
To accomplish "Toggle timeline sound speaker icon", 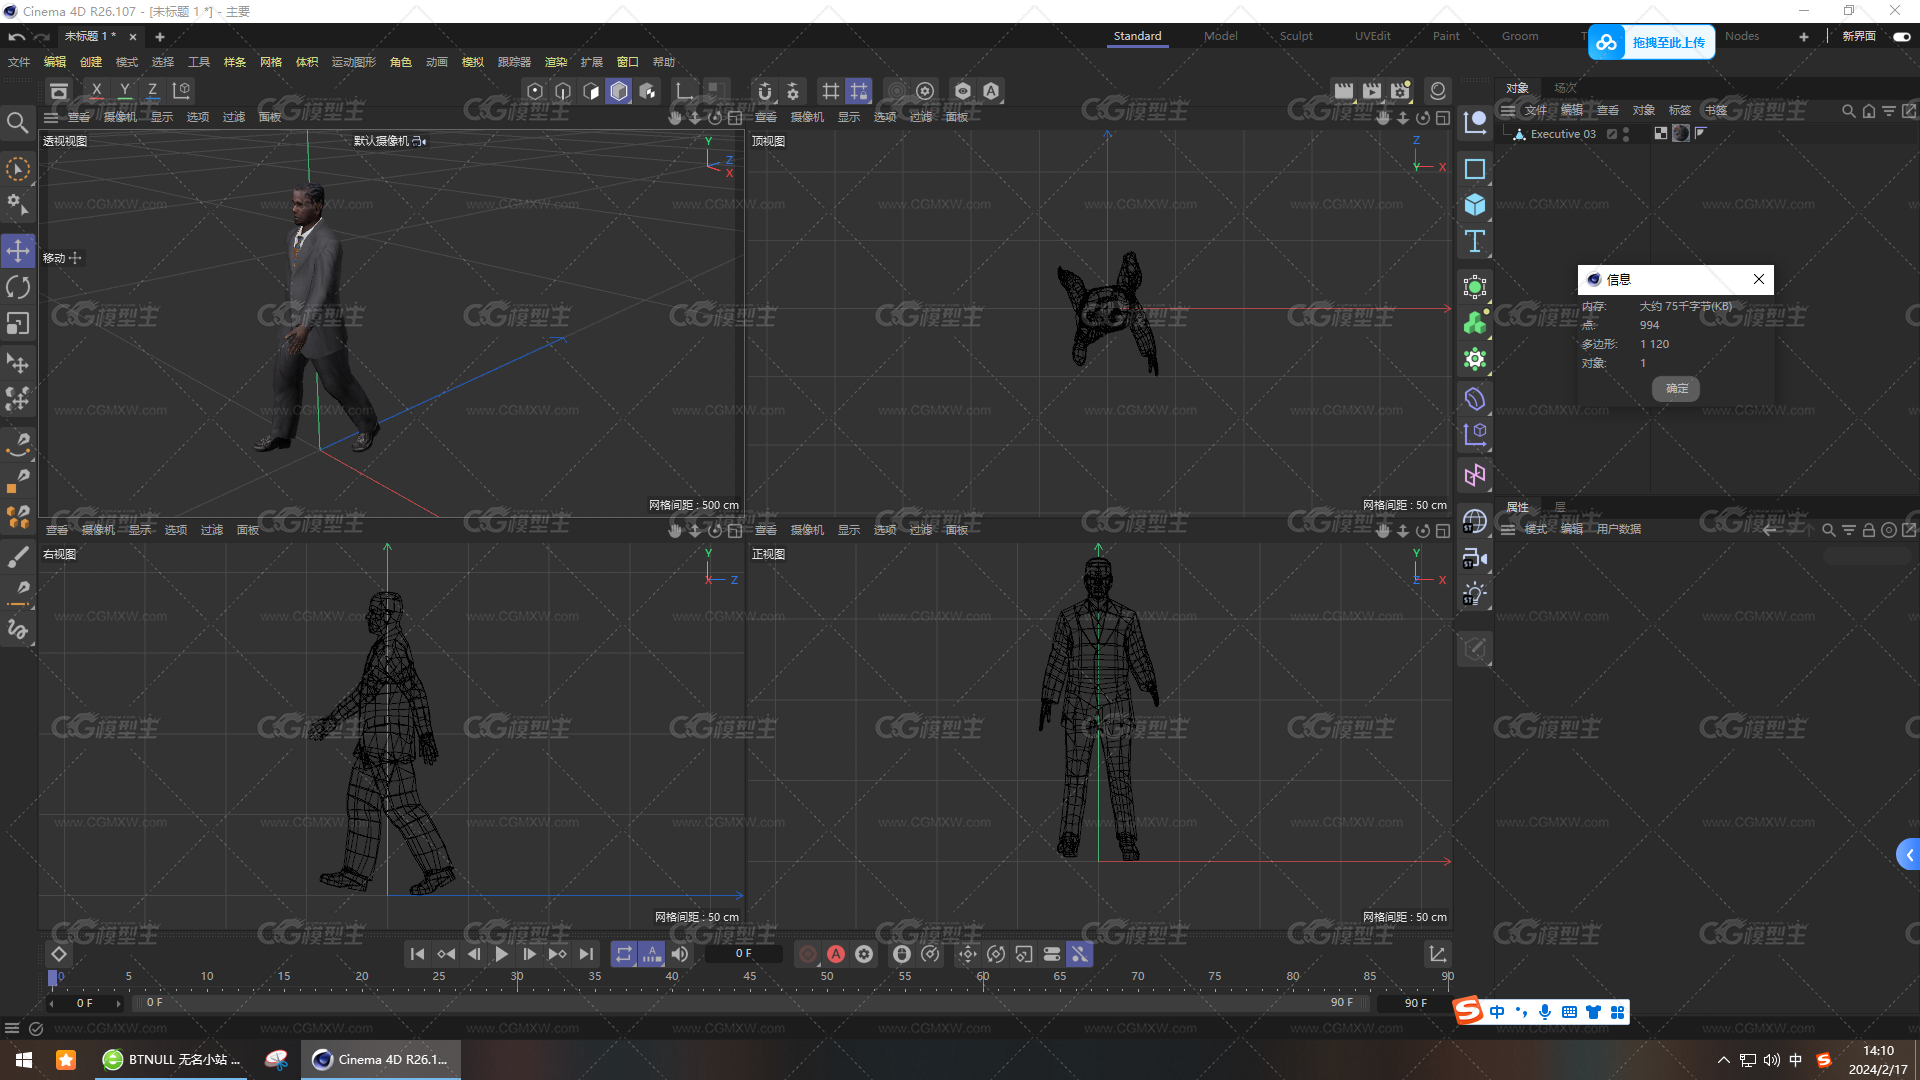I will [x=680, y=954].
